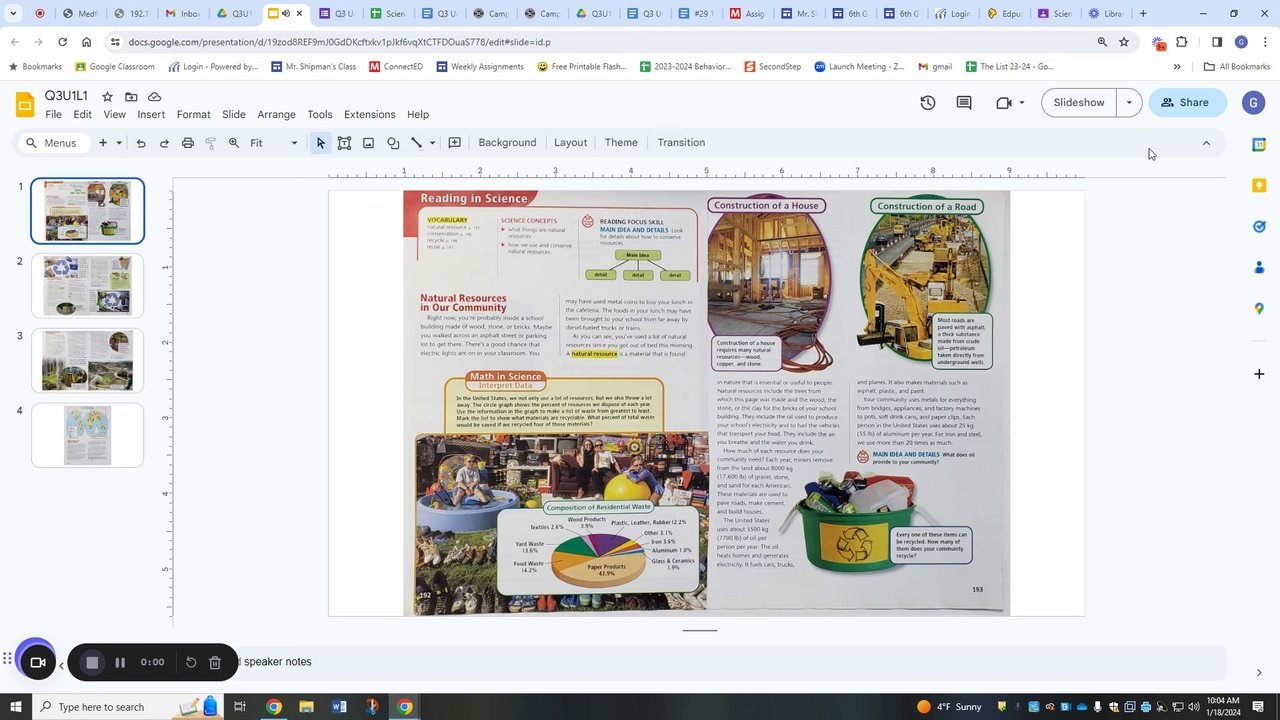
Task: Delete the recording with the trash icon
Action: (215, 662)
